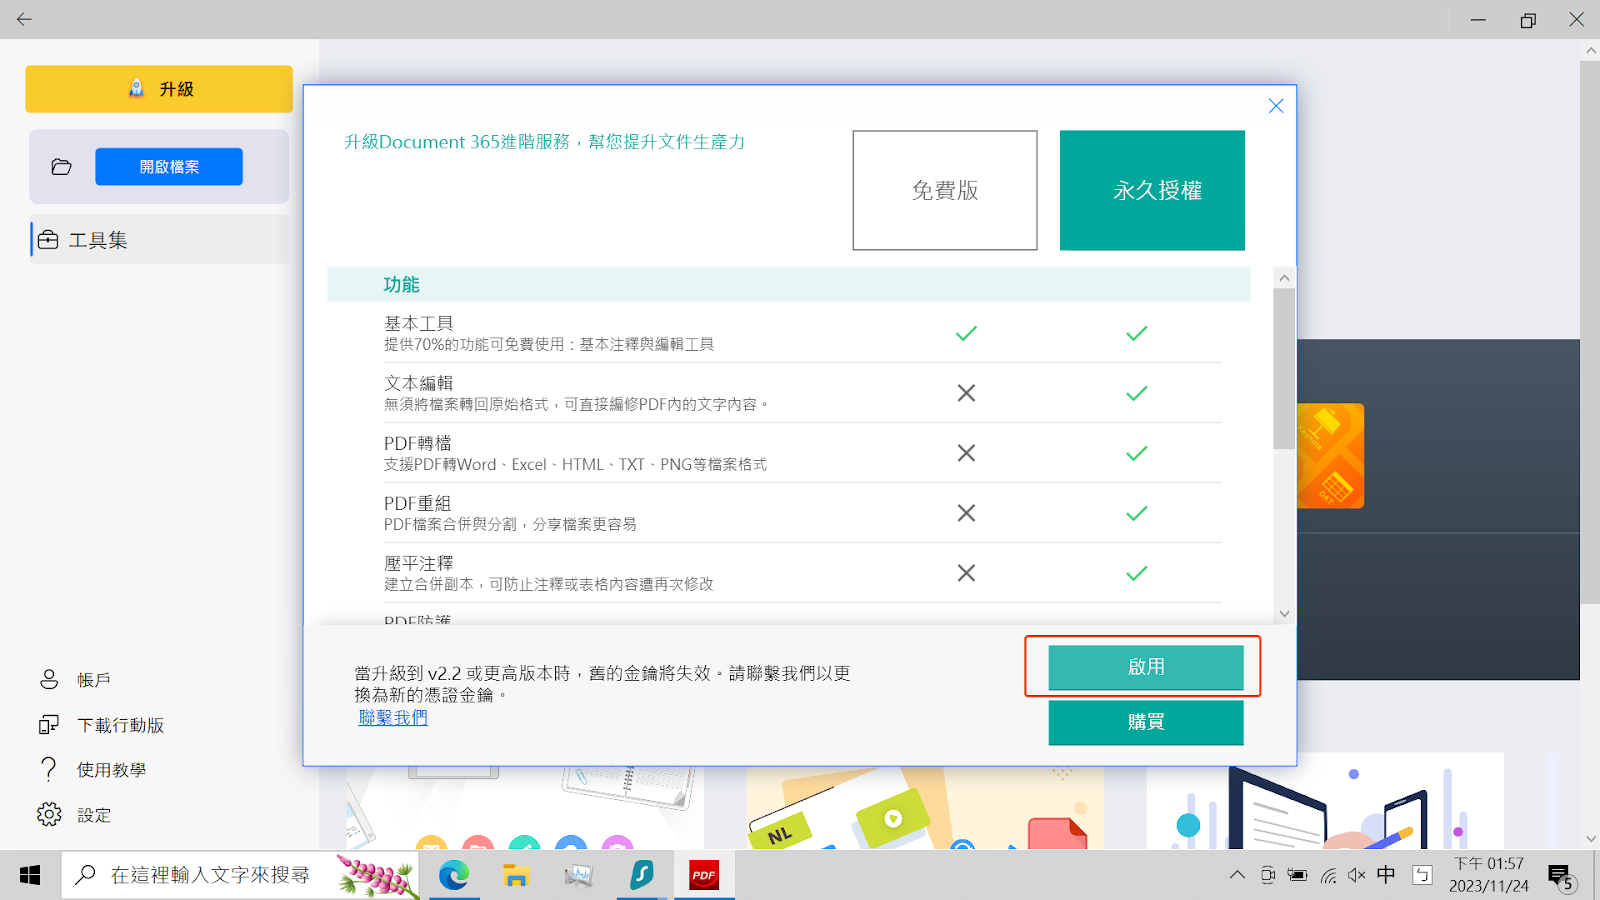
Task: Click the muted volume tray icon
Action: [1357, 875]
